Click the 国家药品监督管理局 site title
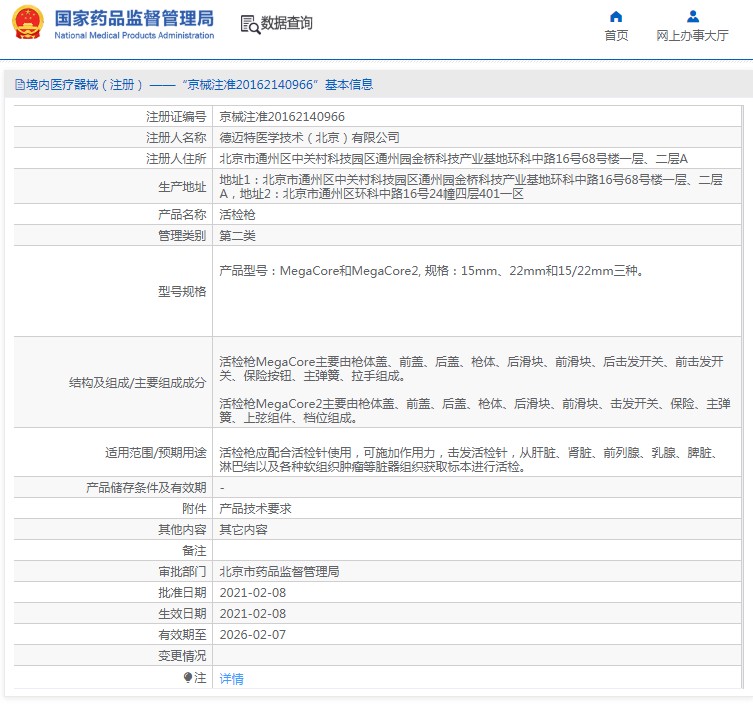This screenshot has height=707, width=753. point(133,18)
